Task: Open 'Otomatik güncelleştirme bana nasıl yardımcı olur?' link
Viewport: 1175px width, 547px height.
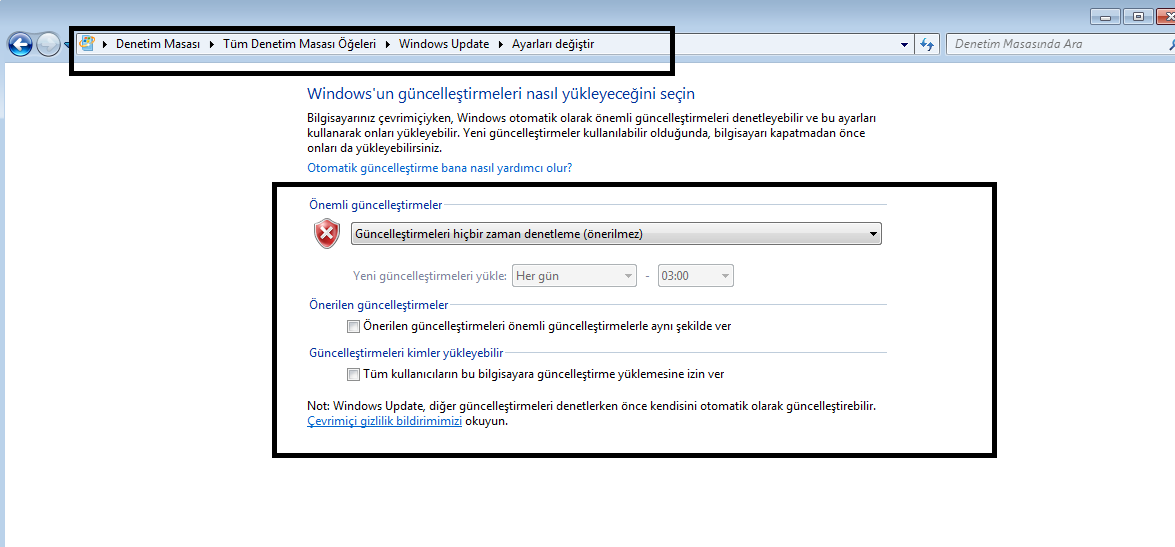Action: (440, 168)
